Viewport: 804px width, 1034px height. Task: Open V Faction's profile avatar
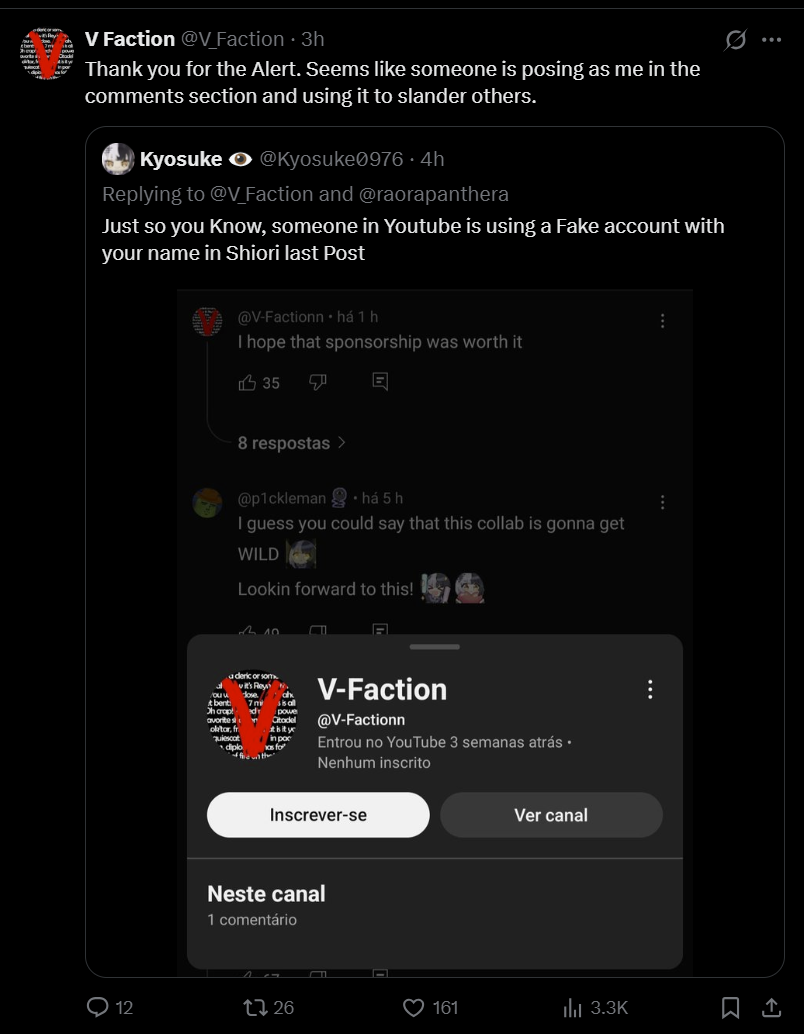(47, 54)
